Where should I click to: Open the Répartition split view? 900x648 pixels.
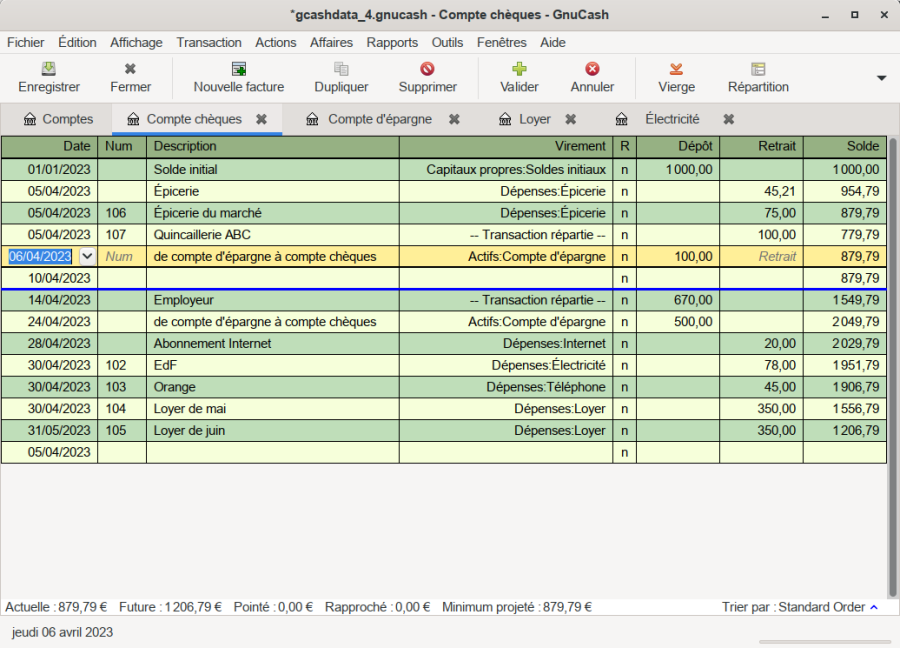758,69
